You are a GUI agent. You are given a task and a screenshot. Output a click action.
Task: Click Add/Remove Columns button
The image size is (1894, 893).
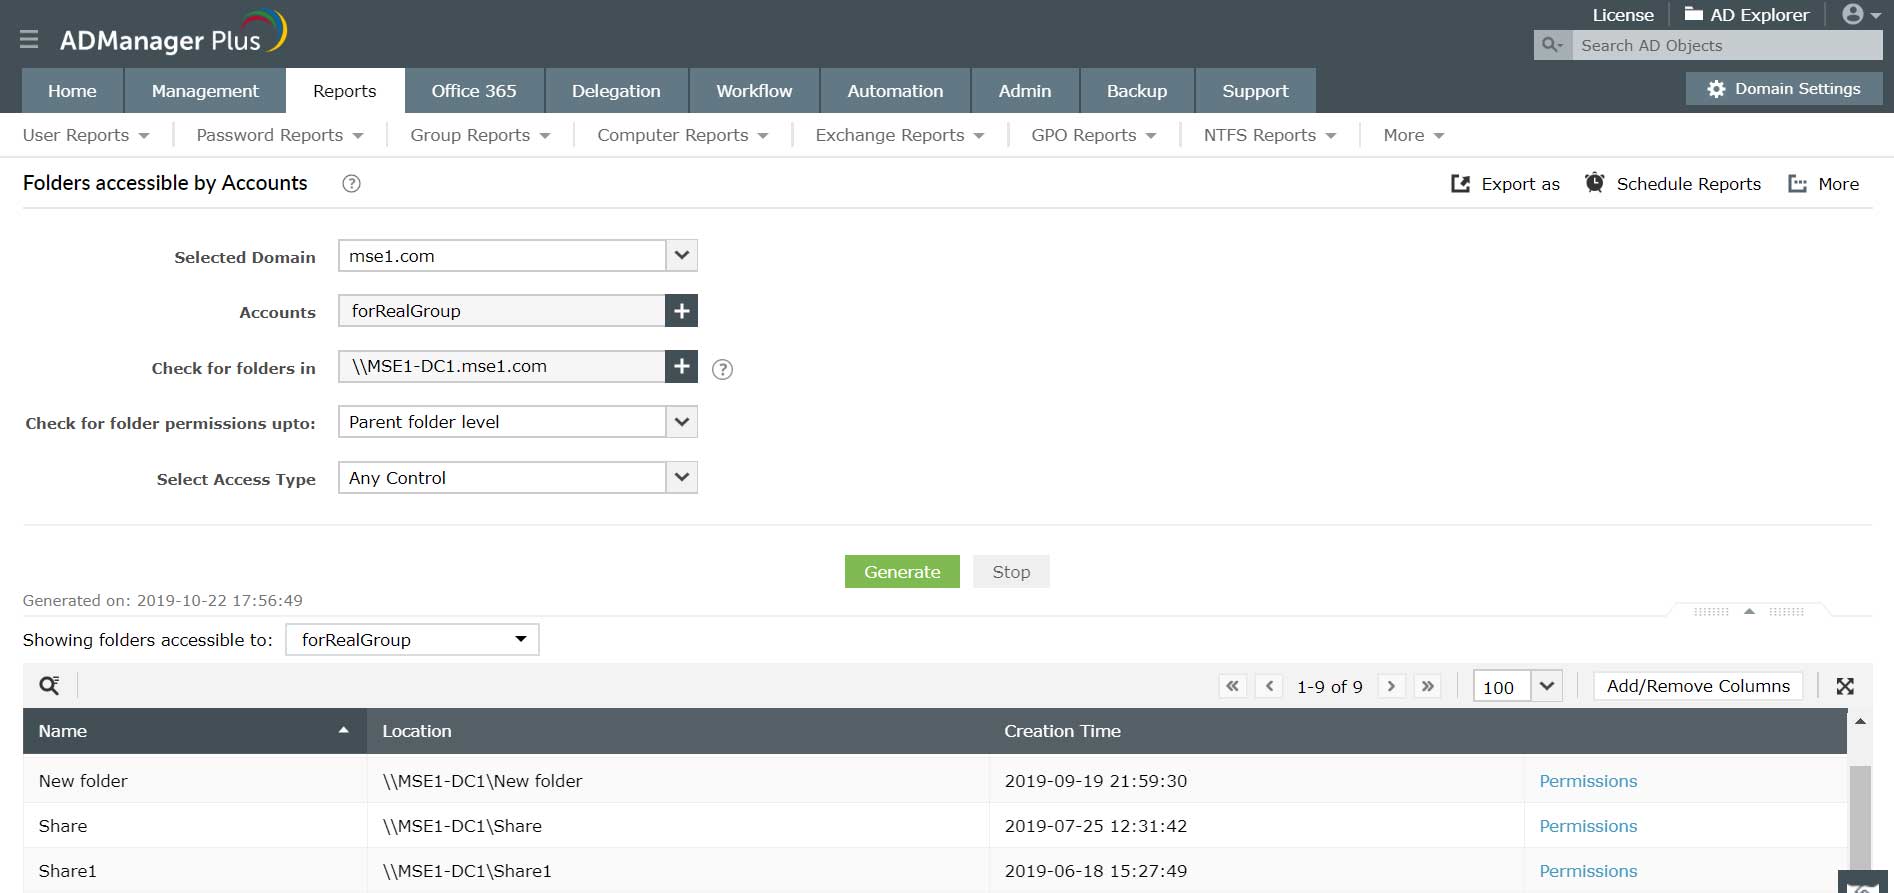(x=1698, y=686)
